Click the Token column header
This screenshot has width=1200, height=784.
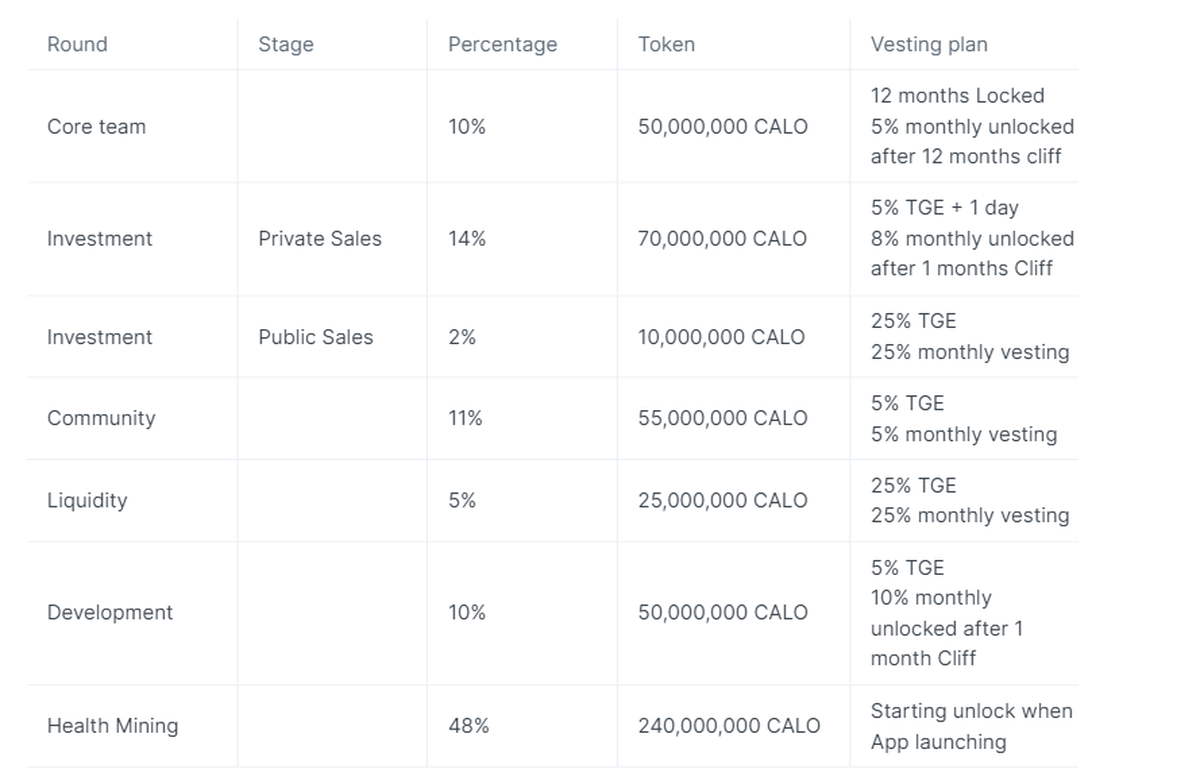(x=666, y=44)
